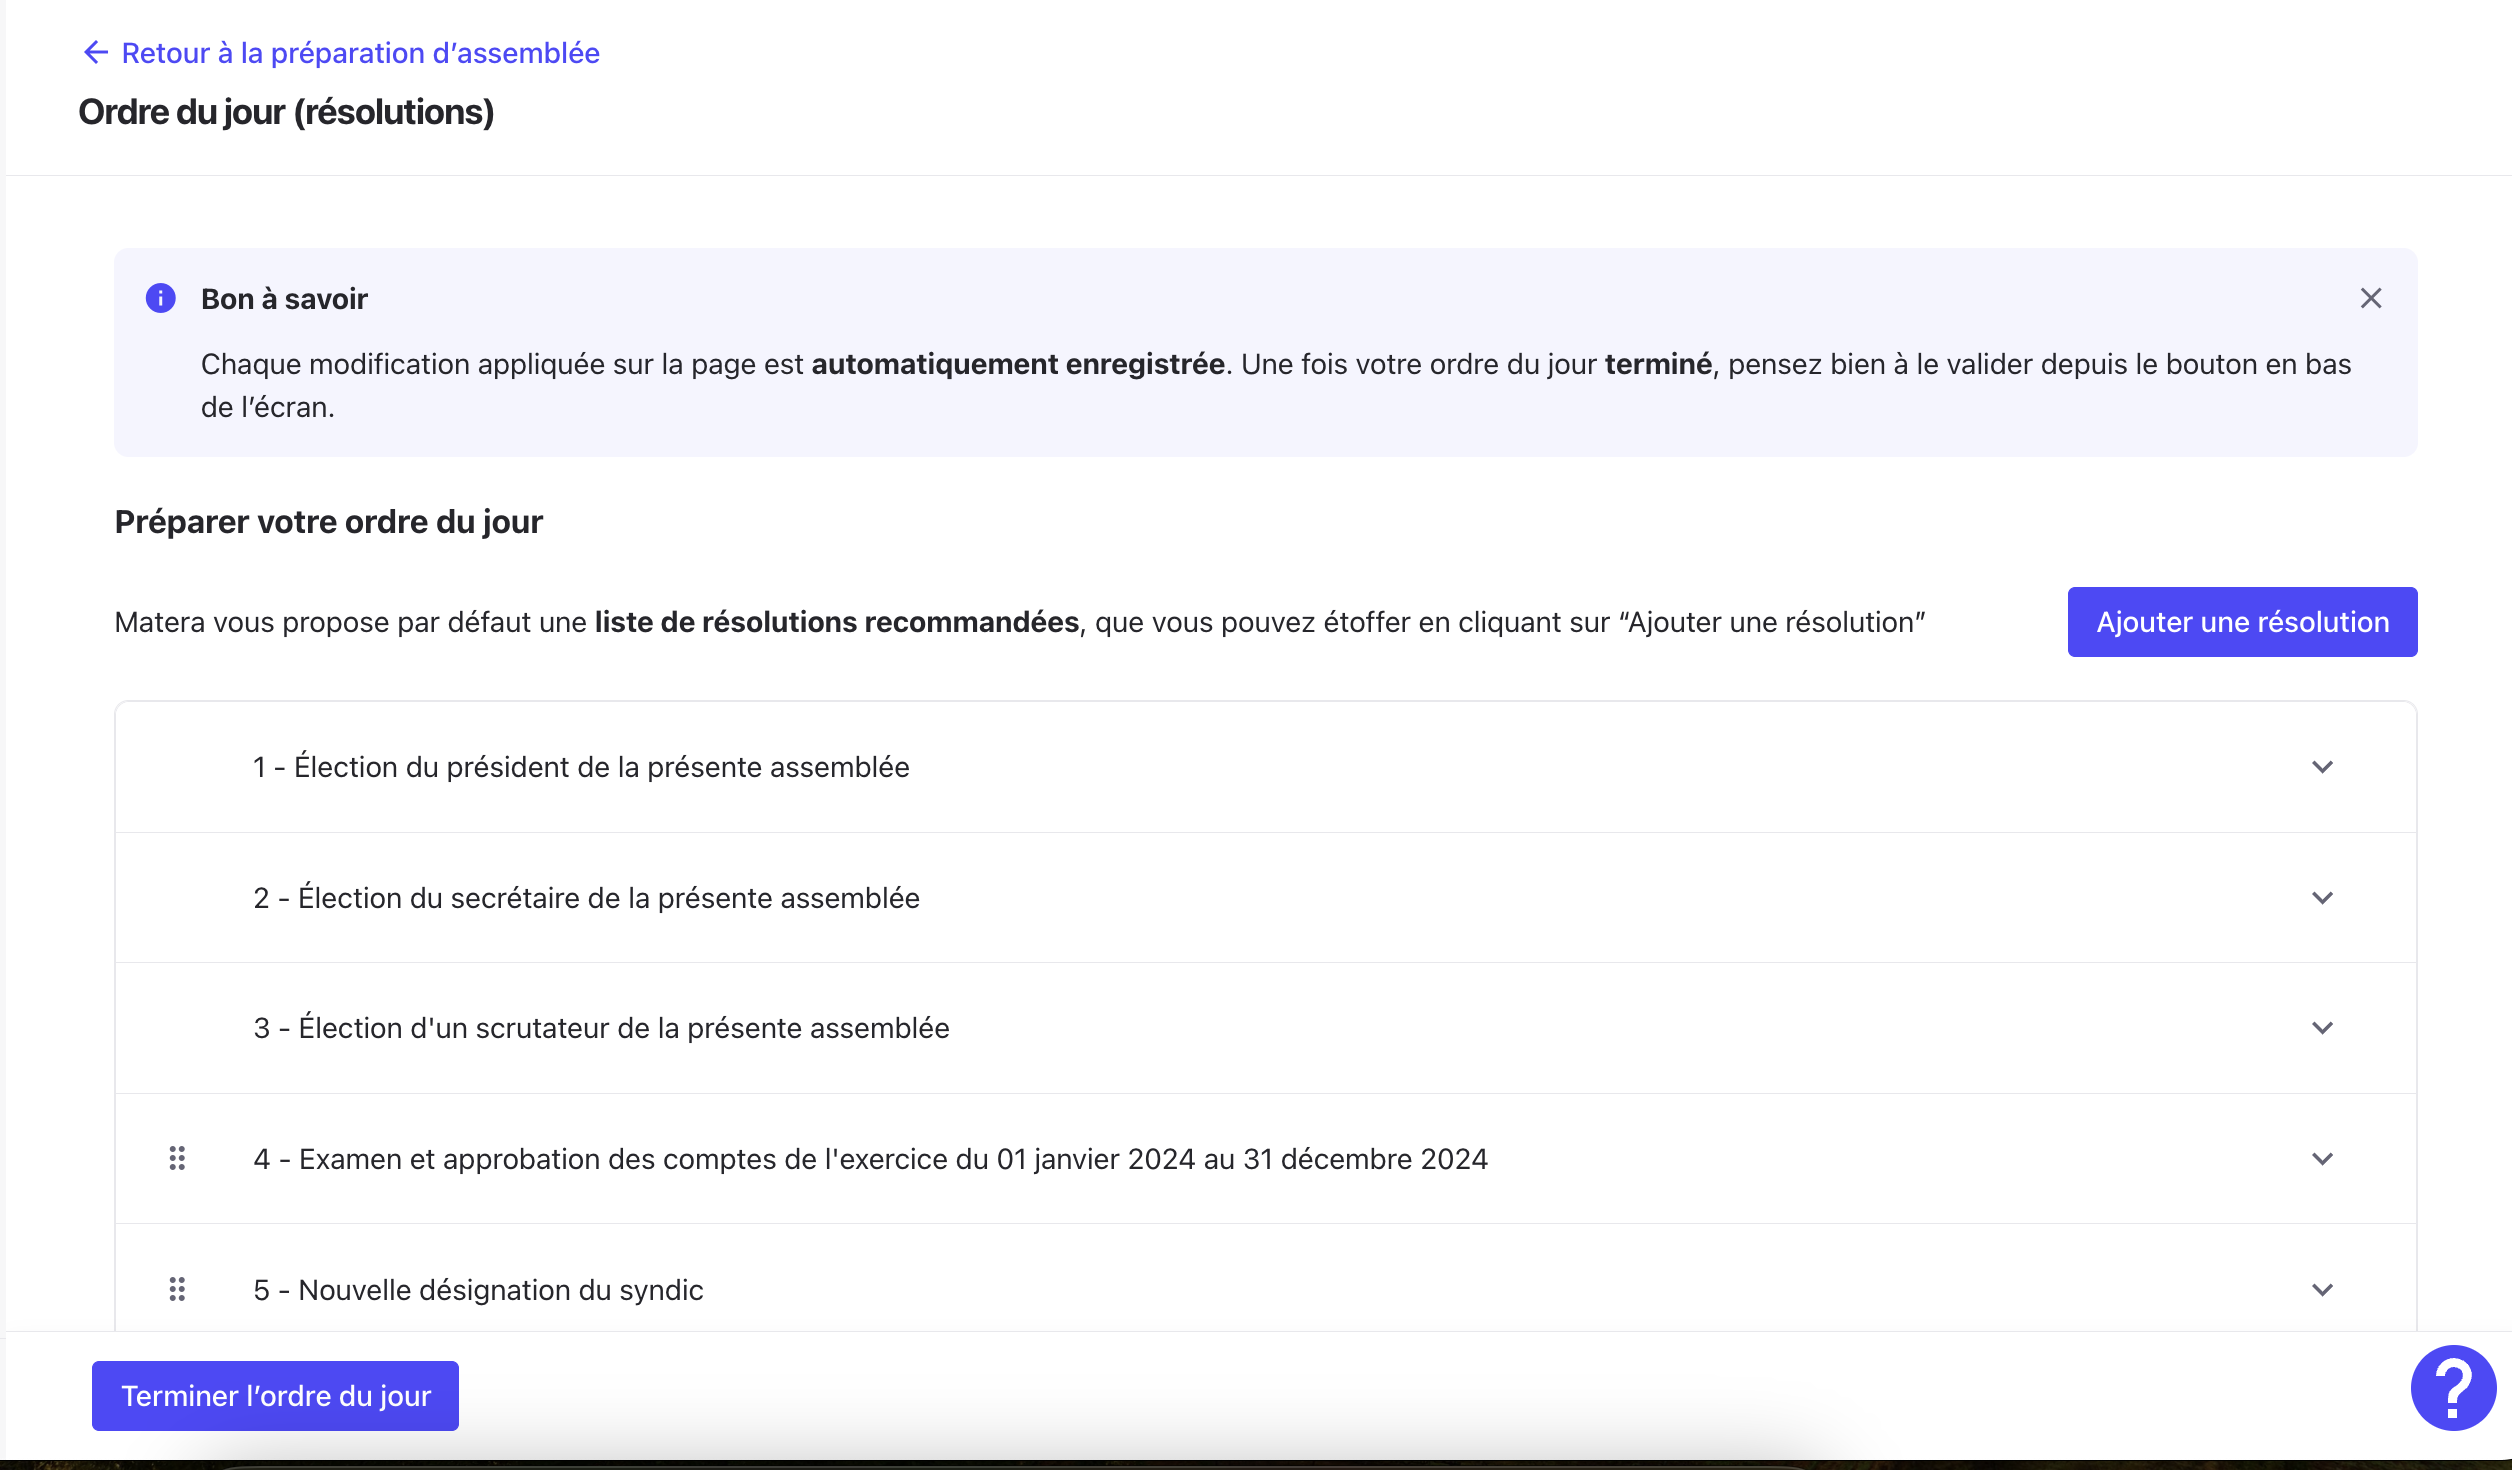
Task: Open Élection du président de la présente assemblée row
Action: click(581, 767)
